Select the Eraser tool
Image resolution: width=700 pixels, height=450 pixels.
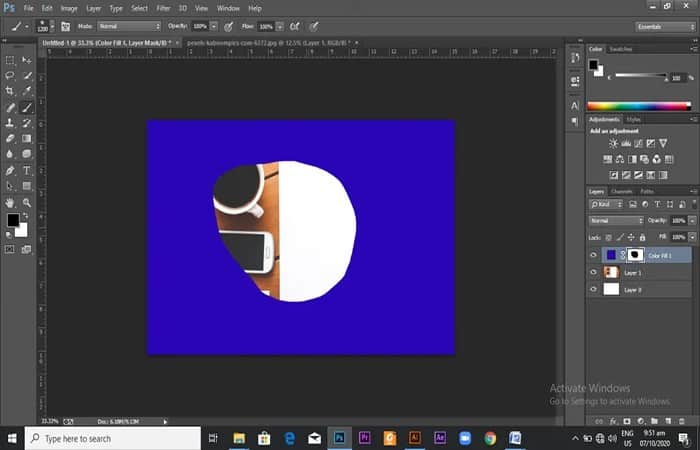(x=10, y=138)
